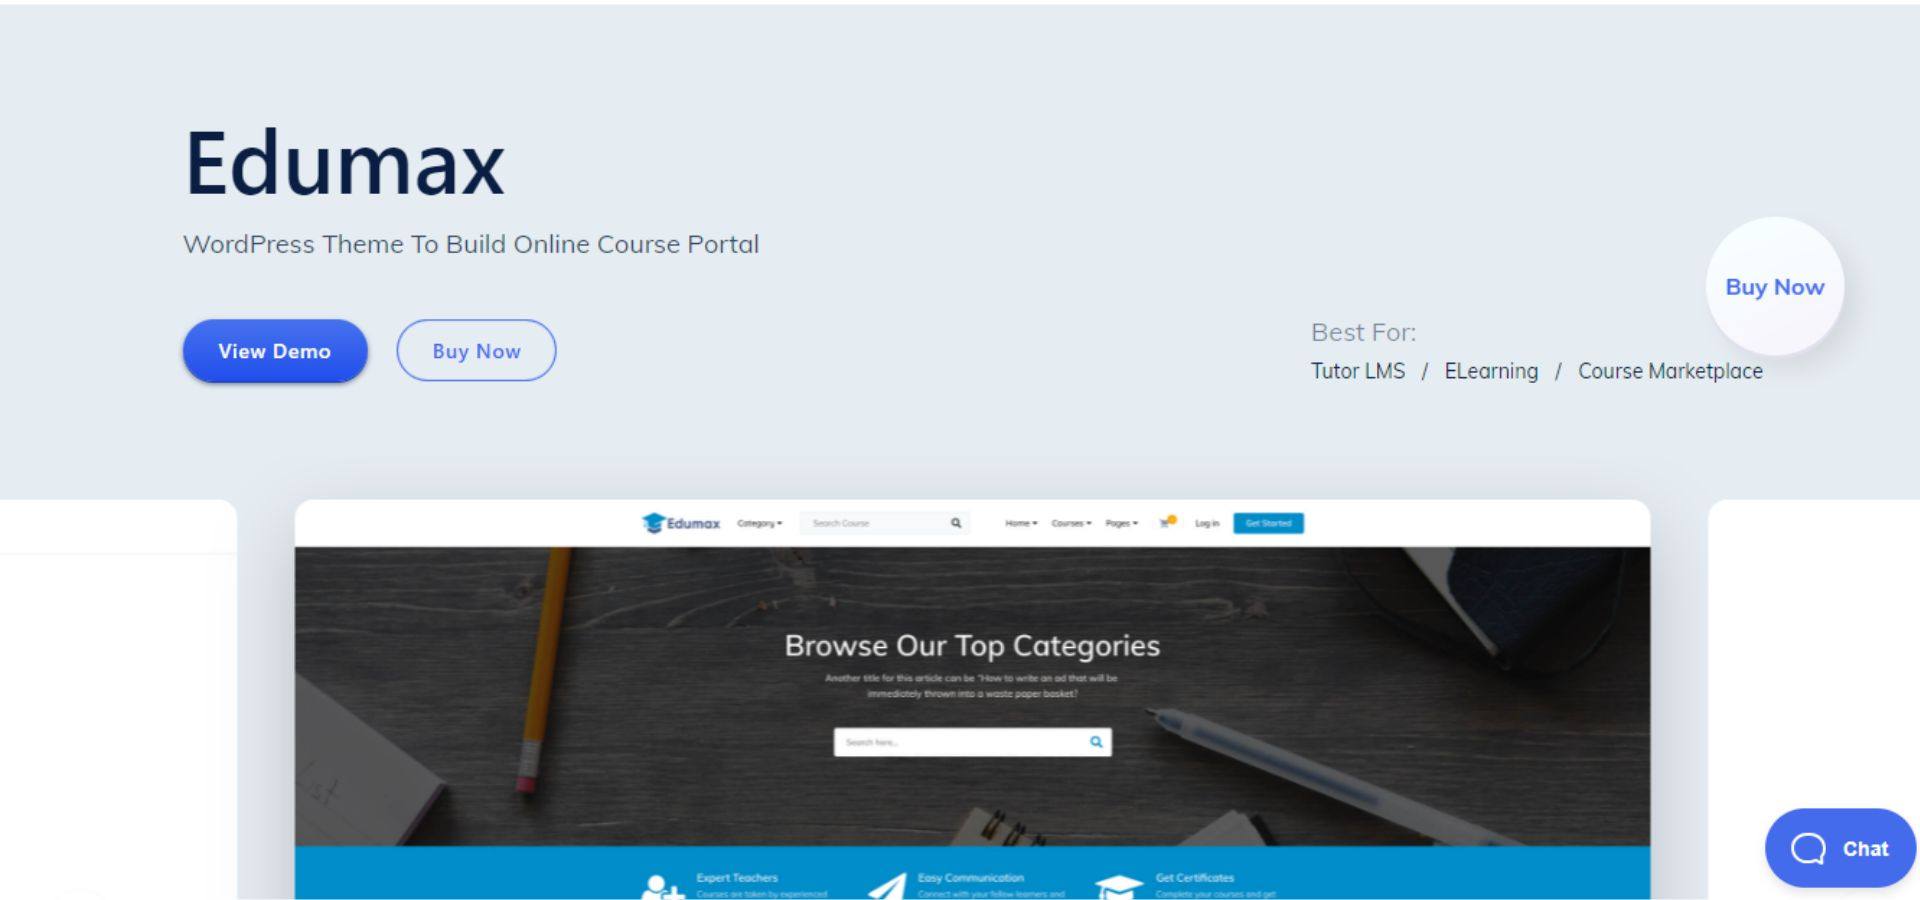Click 'Browse Our Top Categories' heading
This screenshot has width=1920, height=900.
pos(972,646)
